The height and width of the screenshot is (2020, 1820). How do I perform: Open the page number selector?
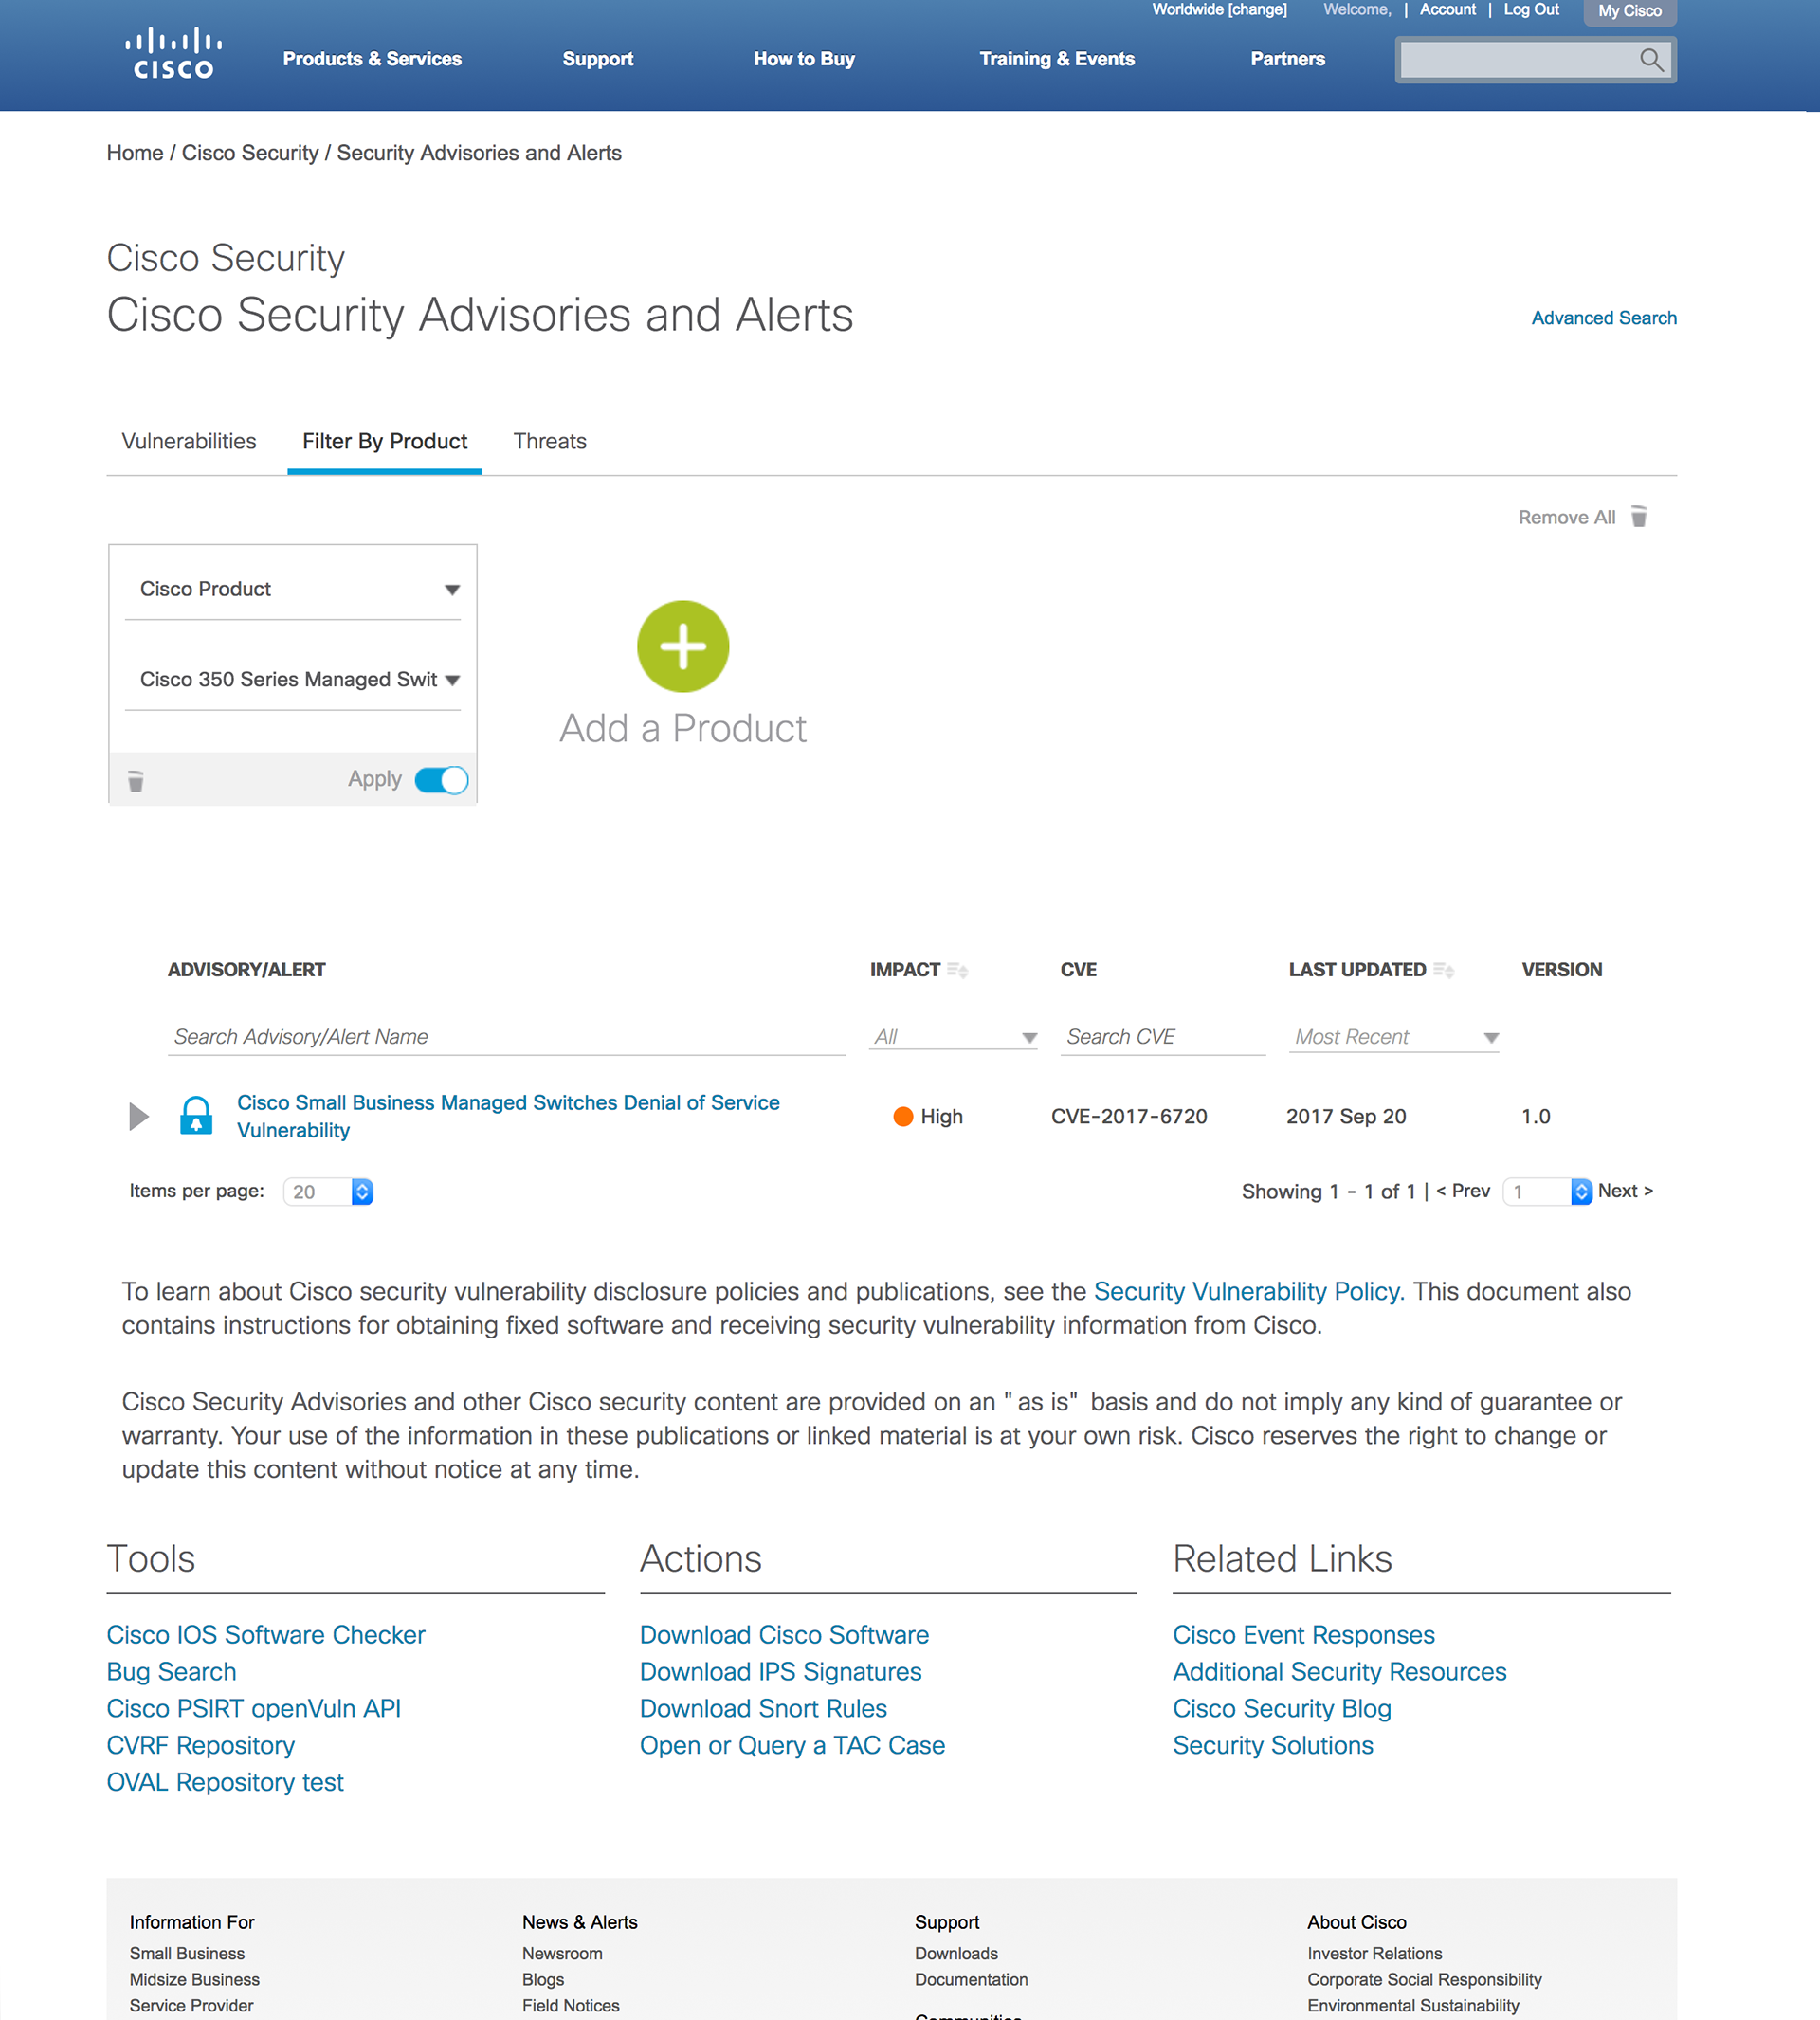1547,1191
